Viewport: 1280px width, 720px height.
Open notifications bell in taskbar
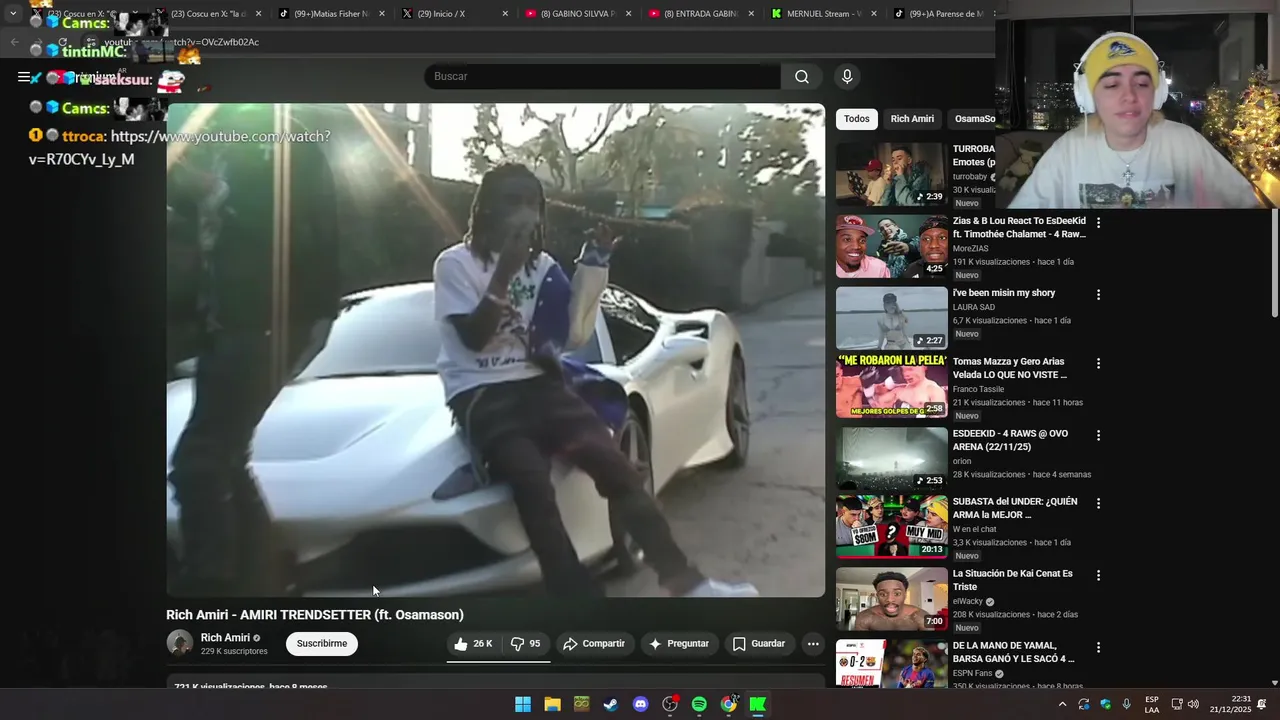point(1262,704)
